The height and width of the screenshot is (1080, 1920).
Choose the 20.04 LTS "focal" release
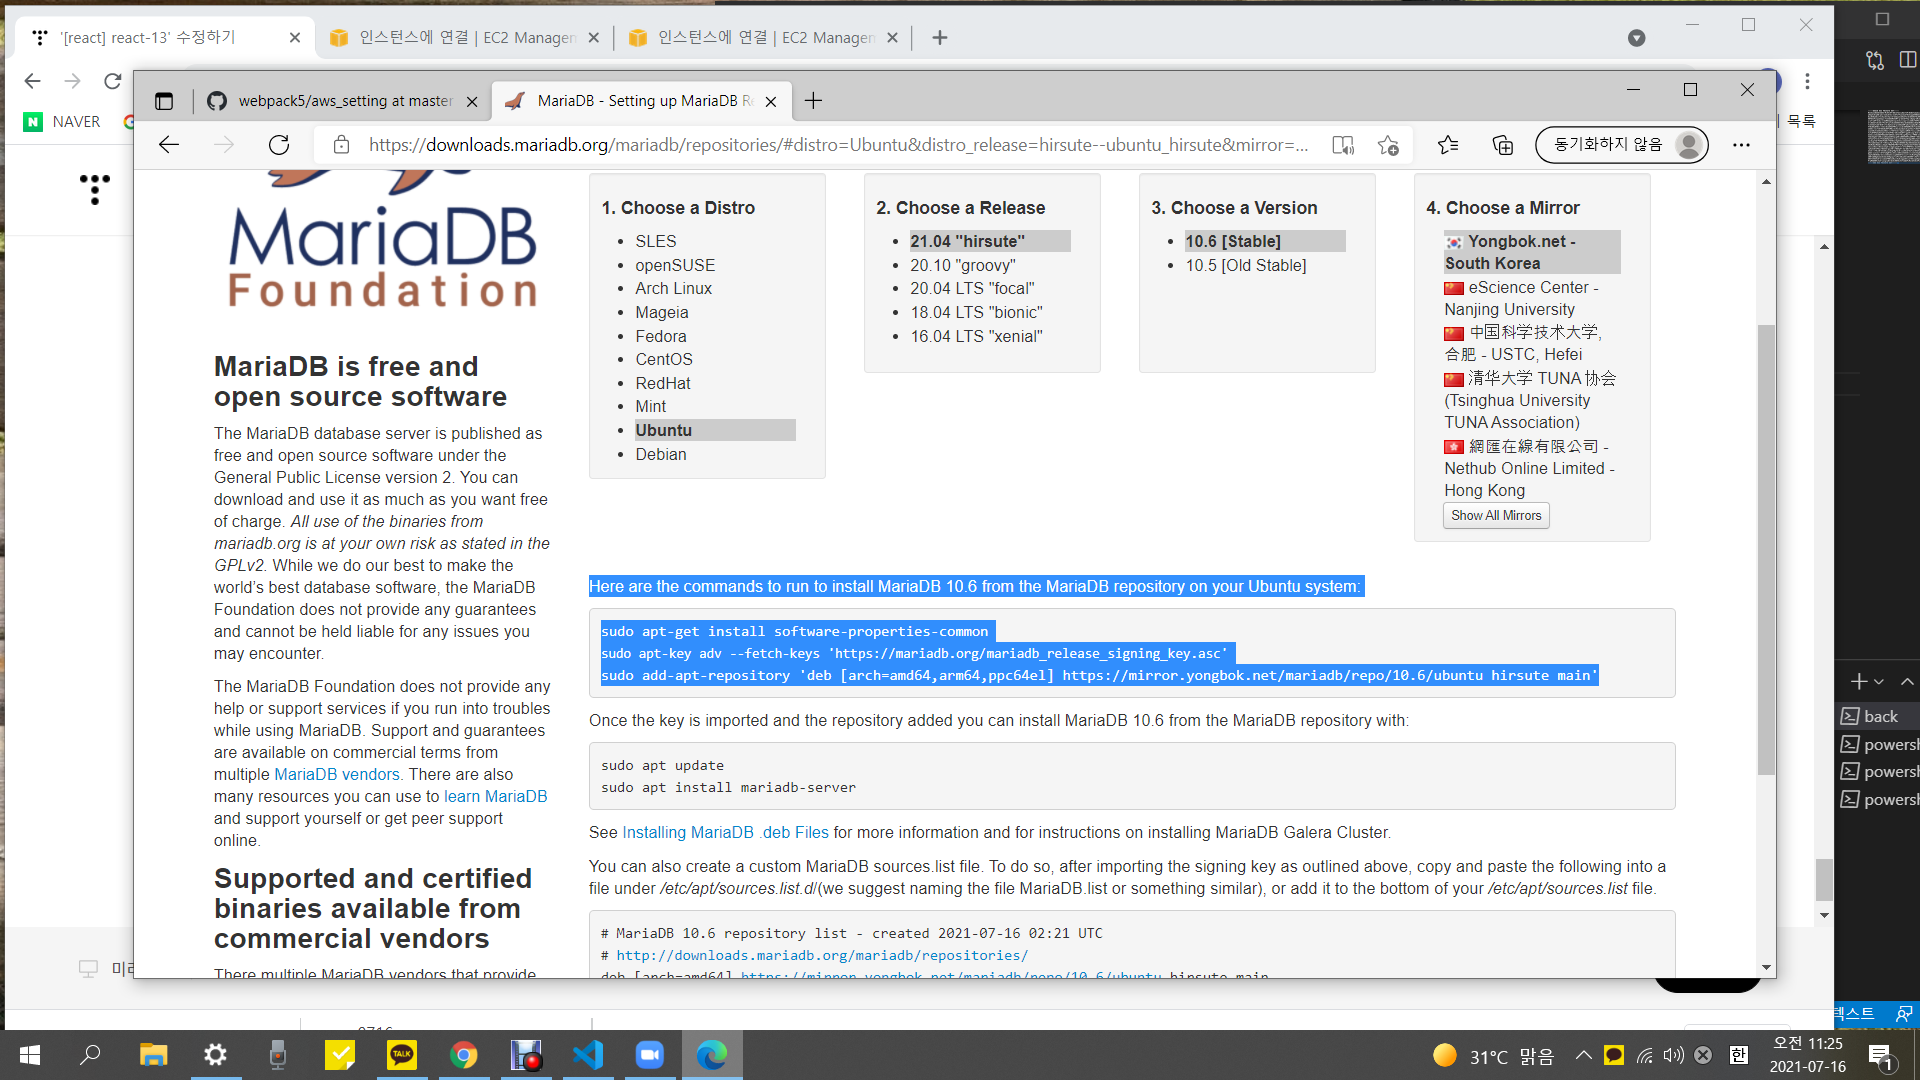pos(972,288)
